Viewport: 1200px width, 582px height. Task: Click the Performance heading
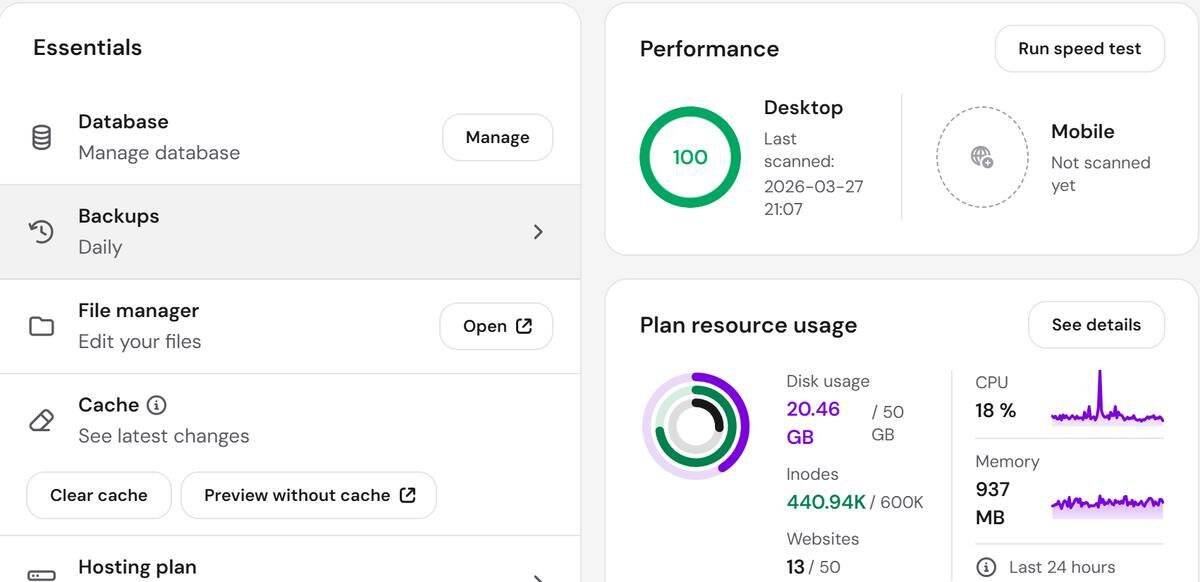(709, 49)
